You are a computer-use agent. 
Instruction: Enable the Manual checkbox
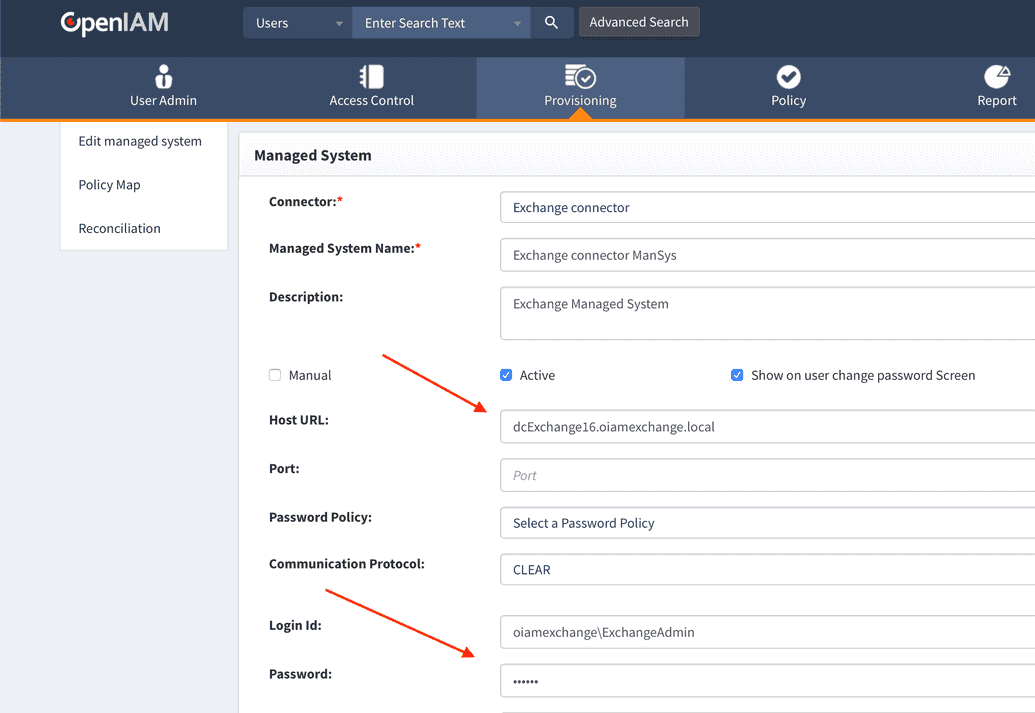[x=274, y=375]
